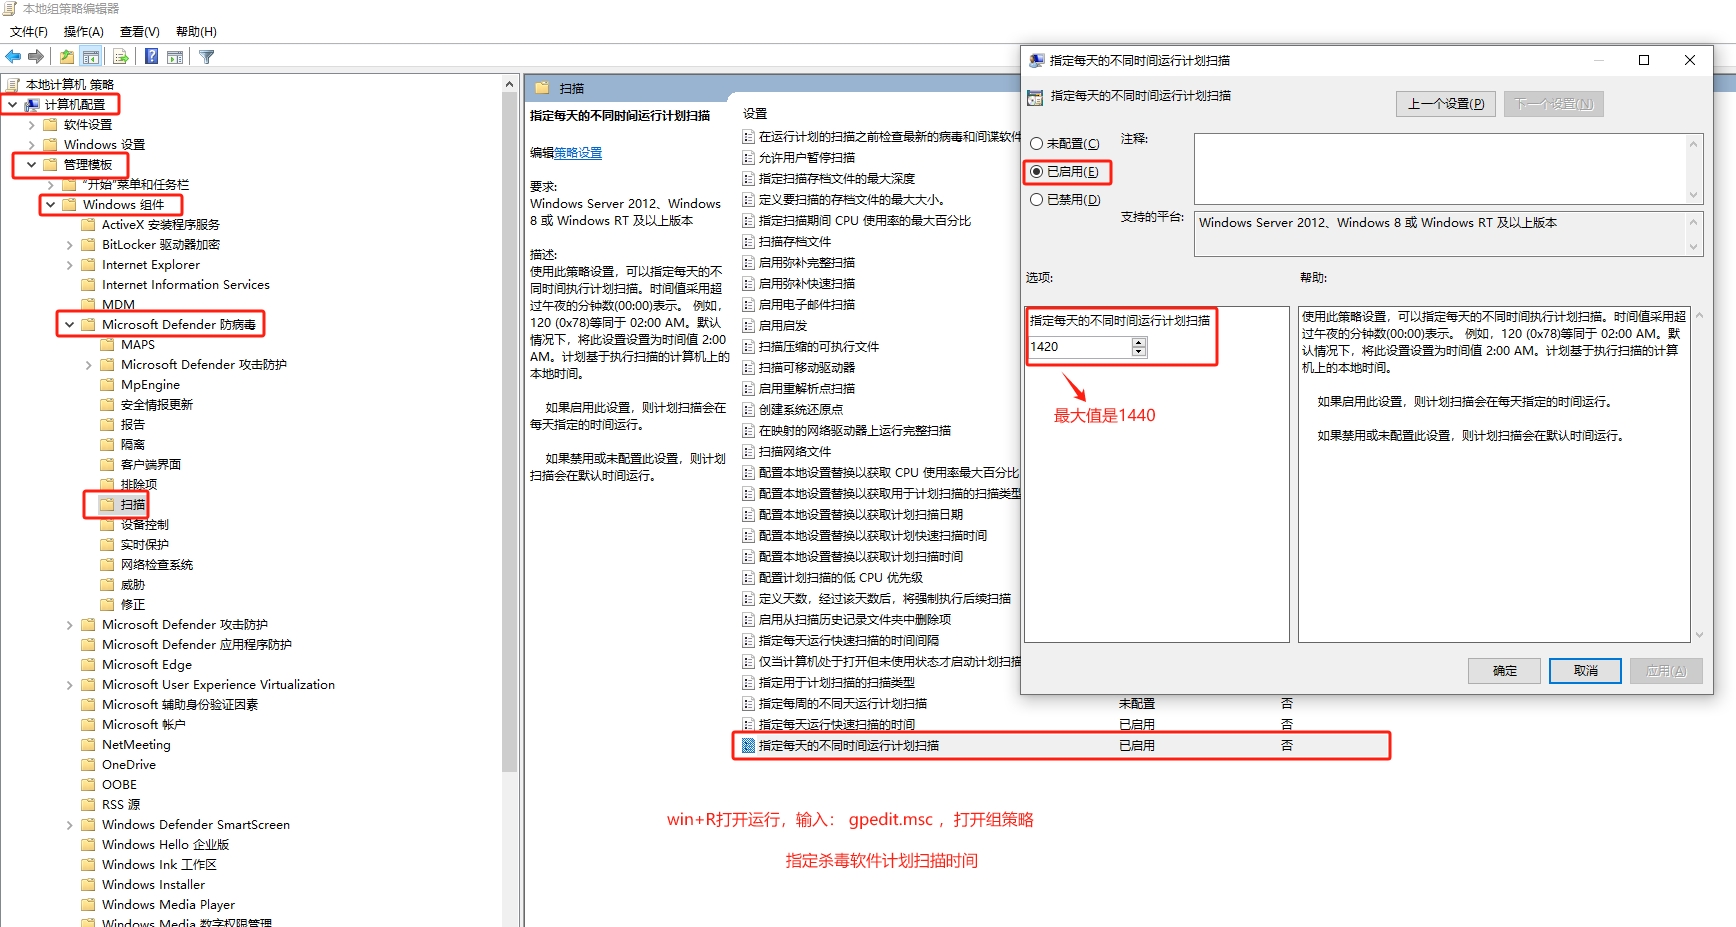The height and width of the screenshot is (927, 1736).
Task: Click the 策略设置 edit link
Action: point(578,153)
